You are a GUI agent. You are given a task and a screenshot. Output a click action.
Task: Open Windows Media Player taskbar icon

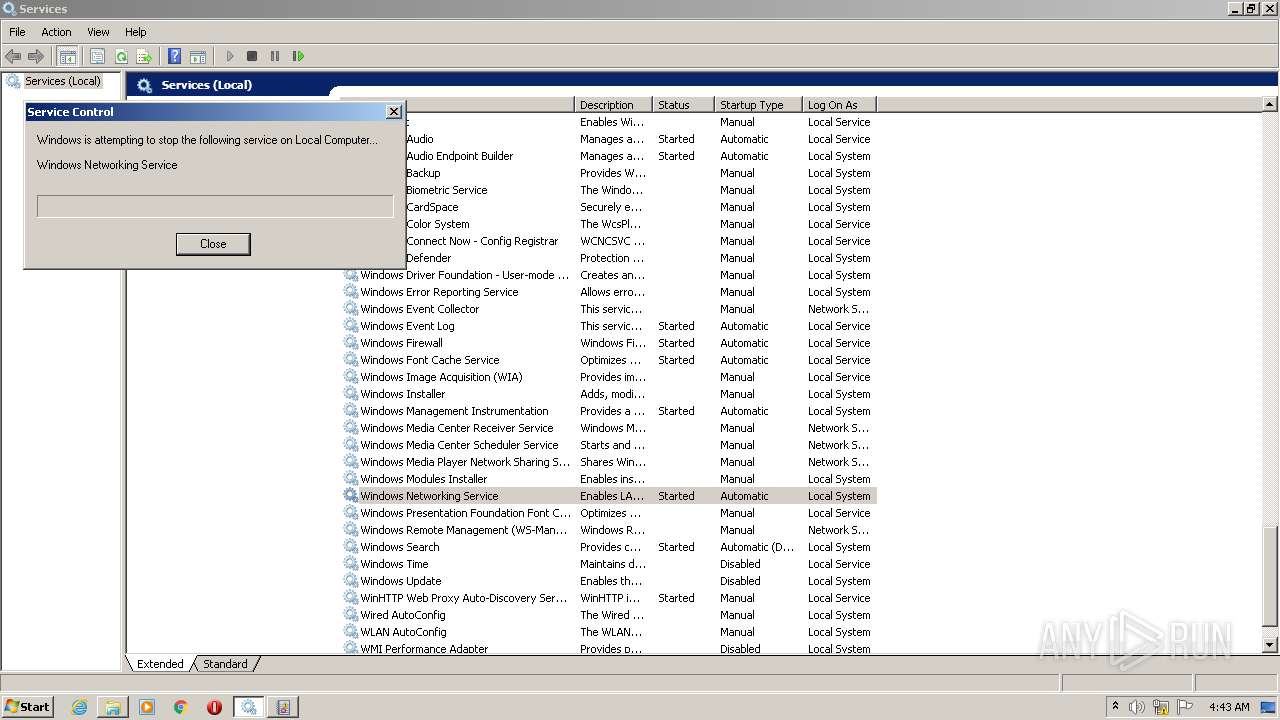147,707
